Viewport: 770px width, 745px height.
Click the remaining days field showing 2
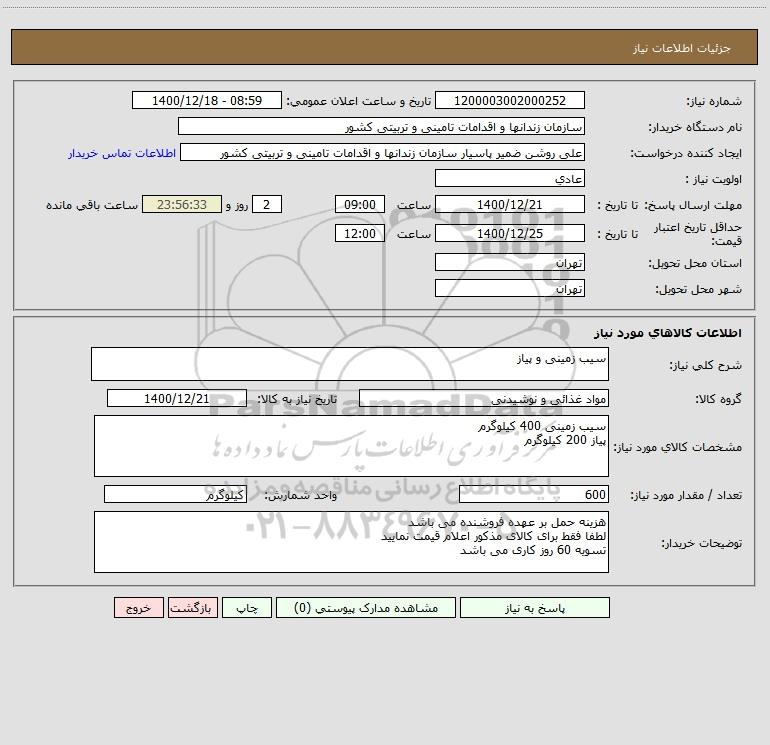point(267,204)
